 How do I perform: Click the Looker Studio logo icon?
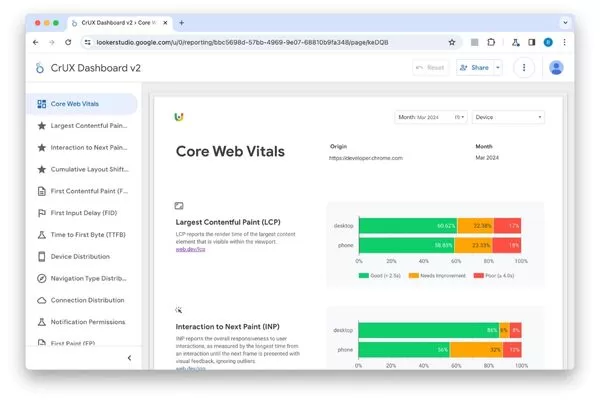[x=40, y=68]
